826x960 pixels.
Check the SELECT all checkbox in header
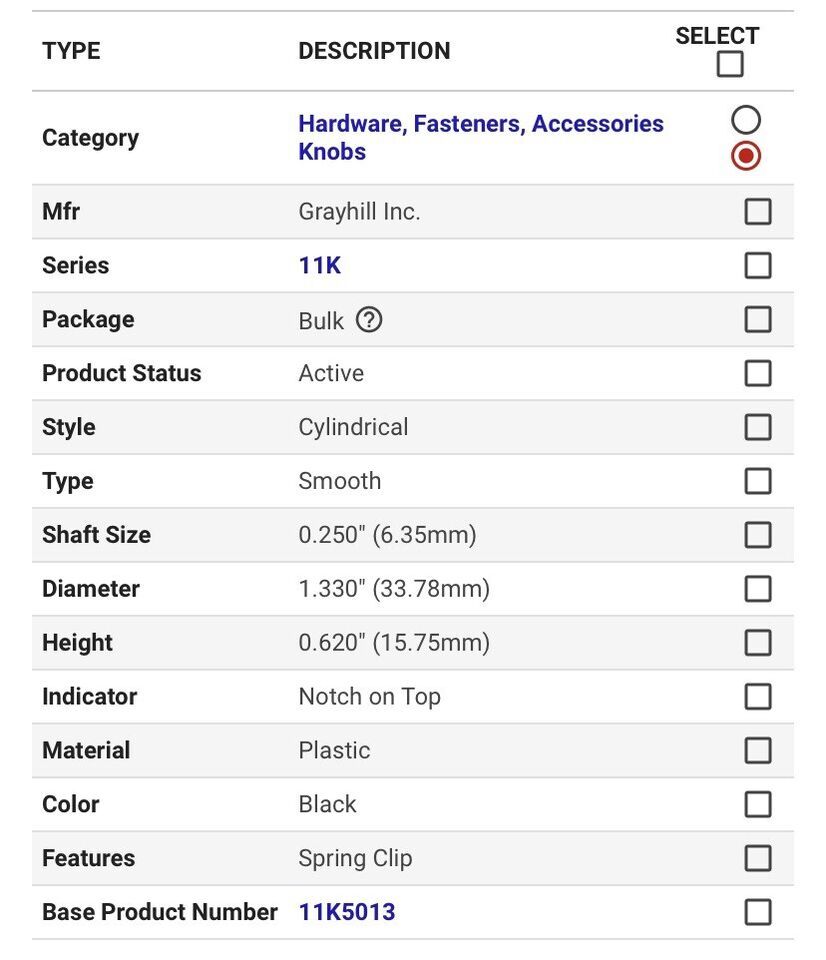pyautogui.click(x=730, y=64)
